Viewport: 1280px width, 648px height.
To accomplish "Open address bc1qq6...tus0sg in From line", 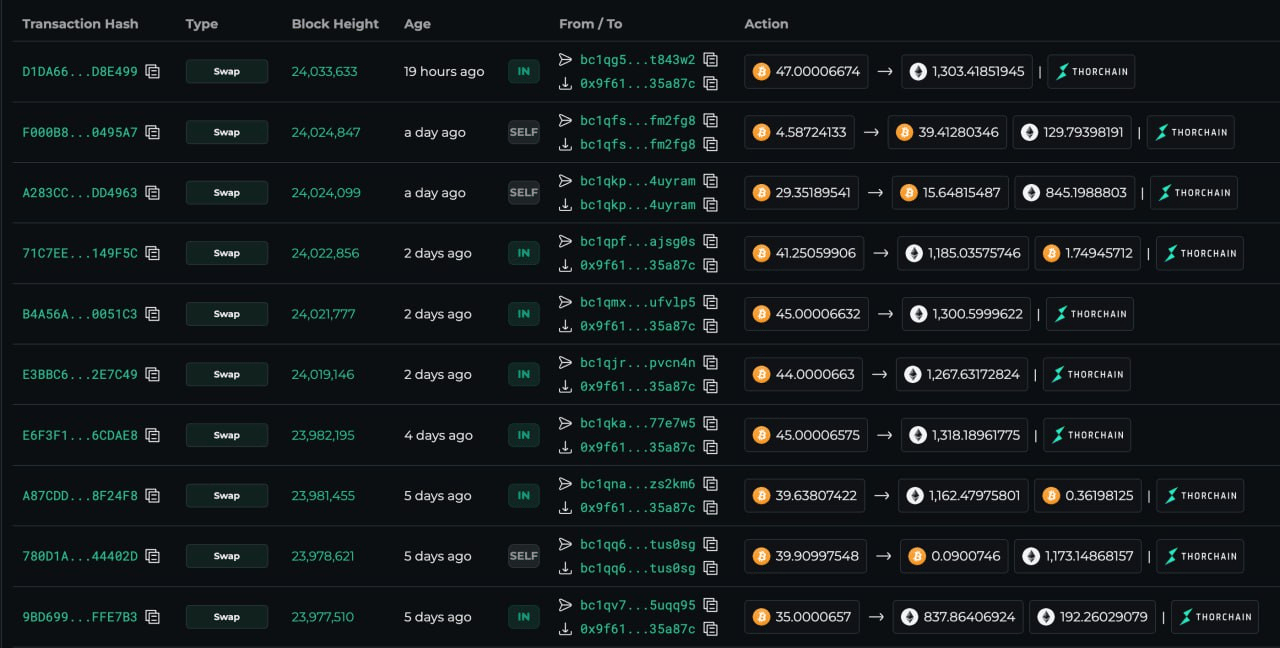I will (x=637, y=544).
